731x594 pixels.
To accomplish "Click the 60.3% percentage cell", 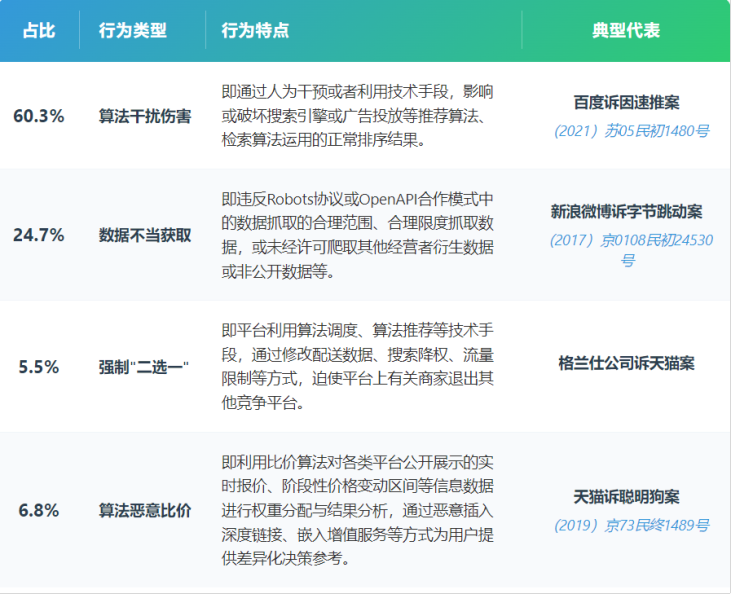I will pyautogui.click(x=39, y=116).
